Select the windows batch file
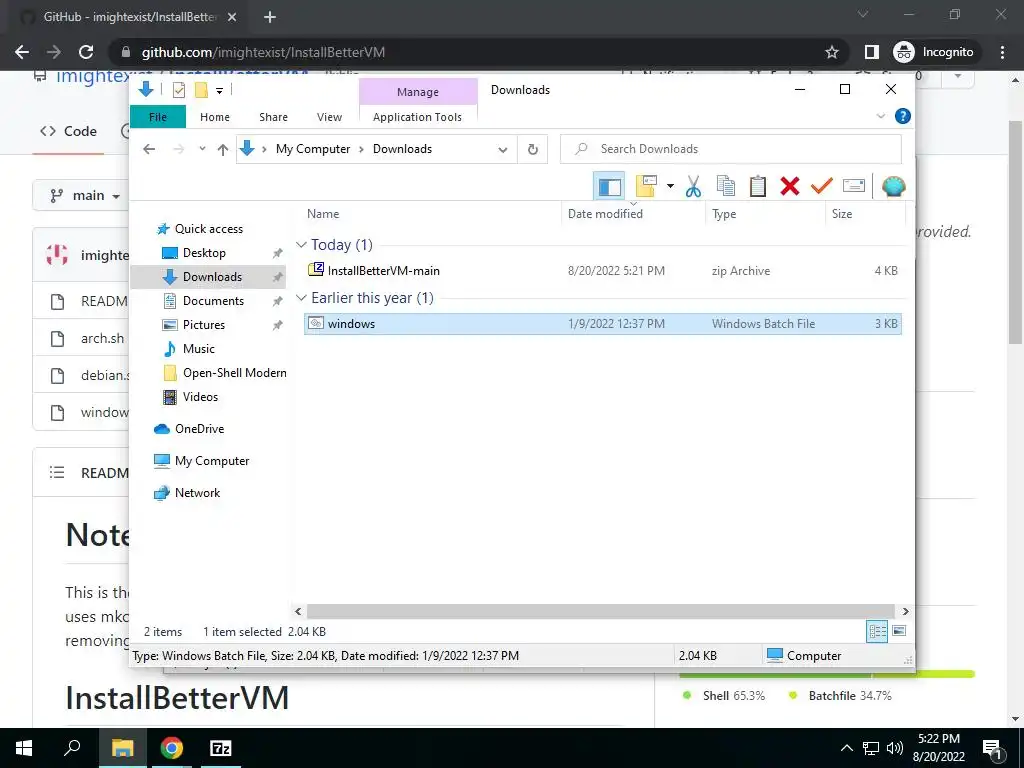The width and height of the screenshot is (1024, 768). click(603, 324)
